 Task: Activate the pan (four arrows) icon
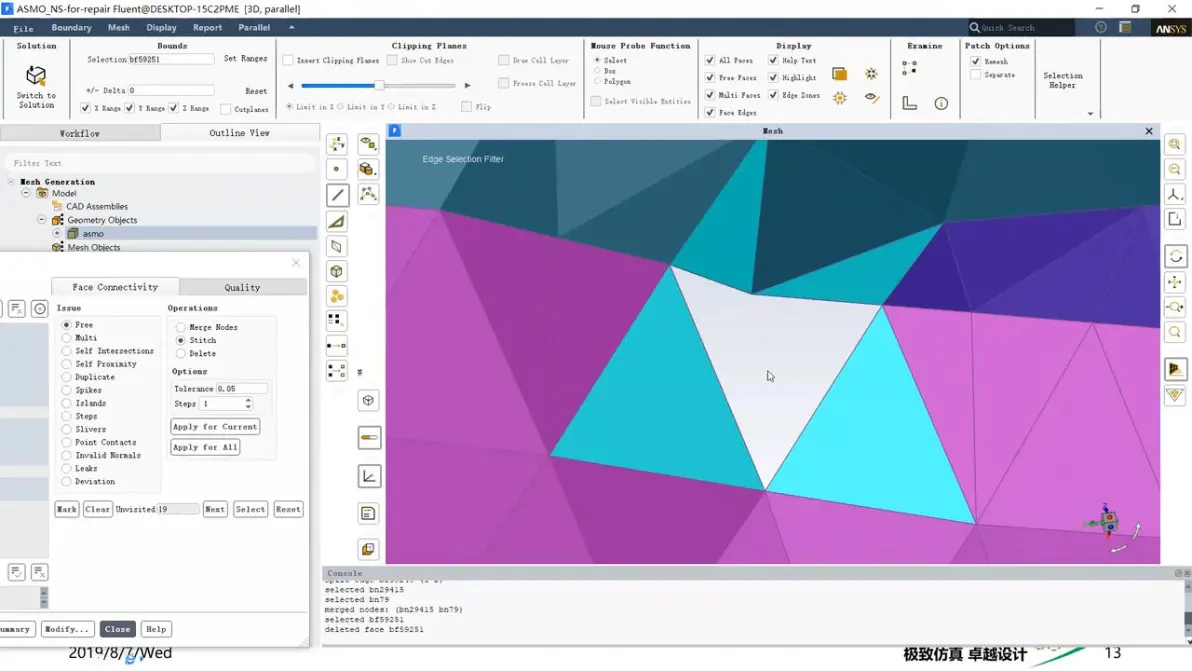(x=1175, y=282)
